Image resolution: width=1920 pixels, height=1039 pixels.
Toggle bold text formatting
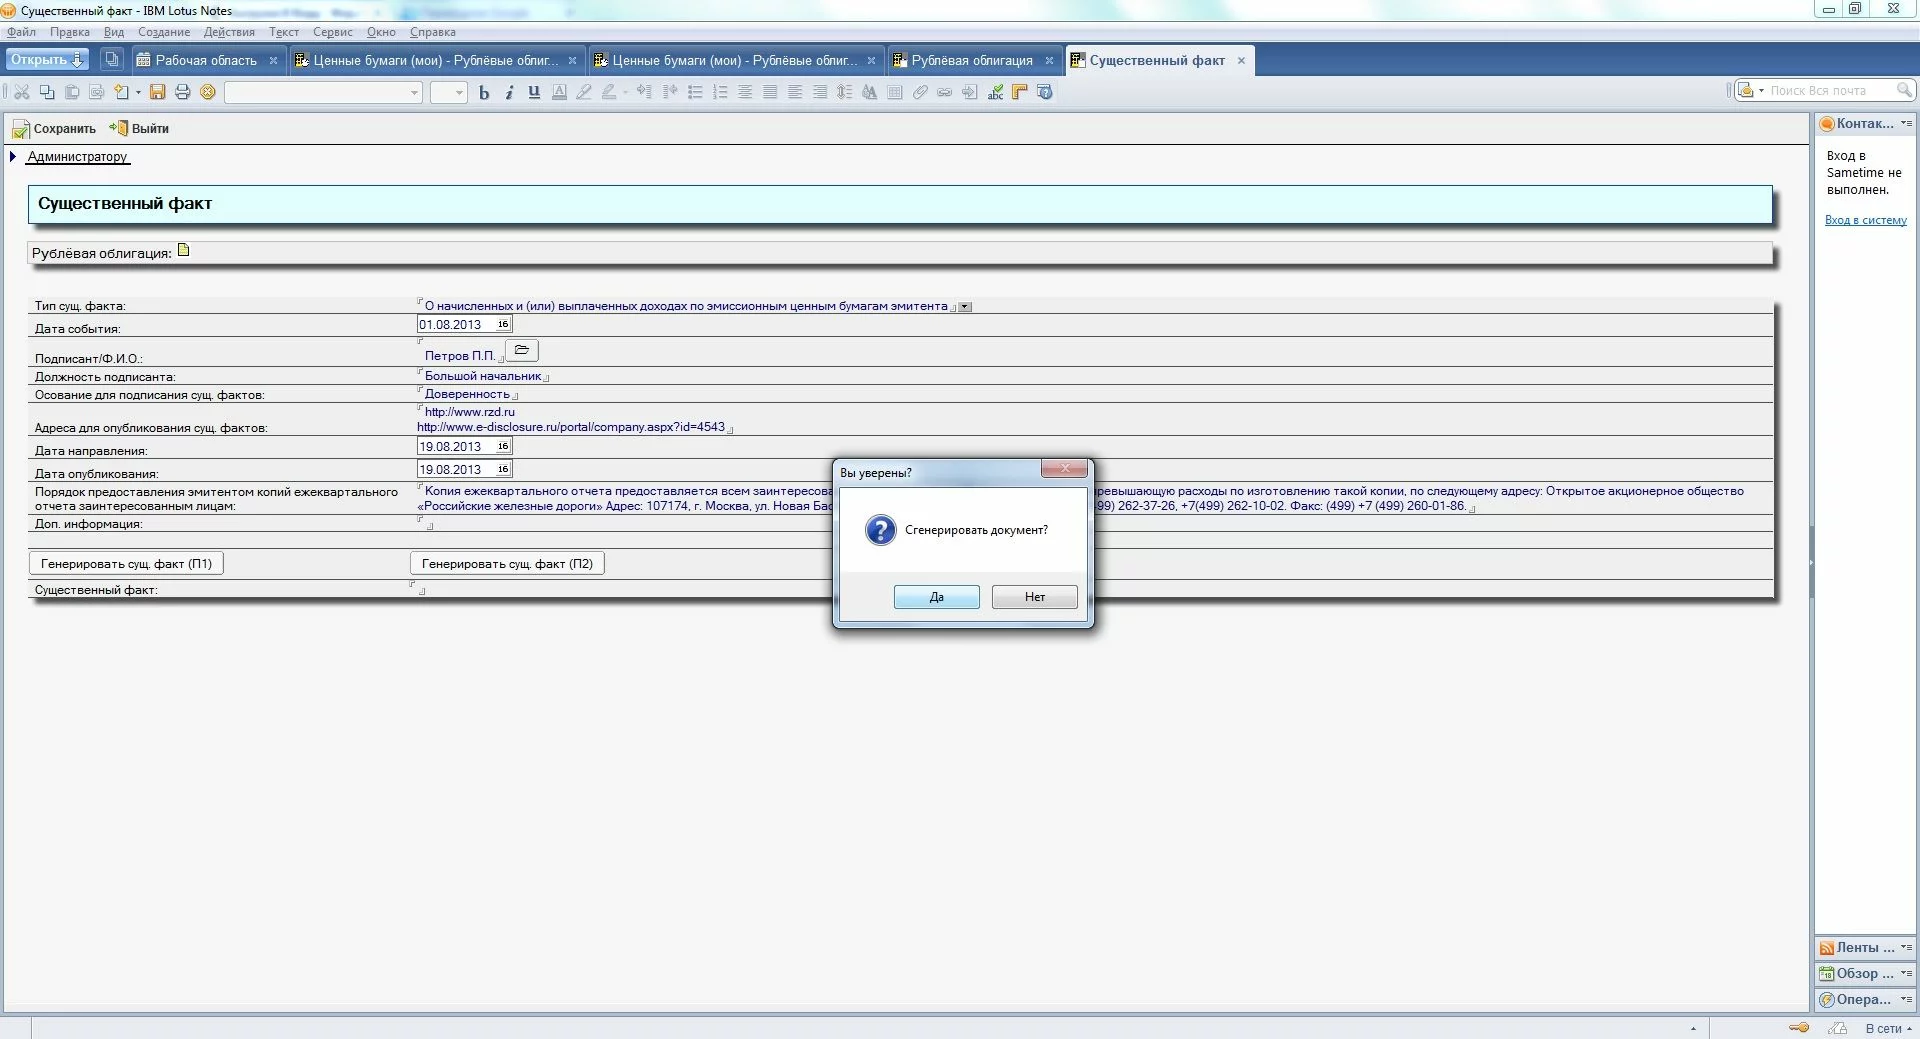tap(484, 92)
